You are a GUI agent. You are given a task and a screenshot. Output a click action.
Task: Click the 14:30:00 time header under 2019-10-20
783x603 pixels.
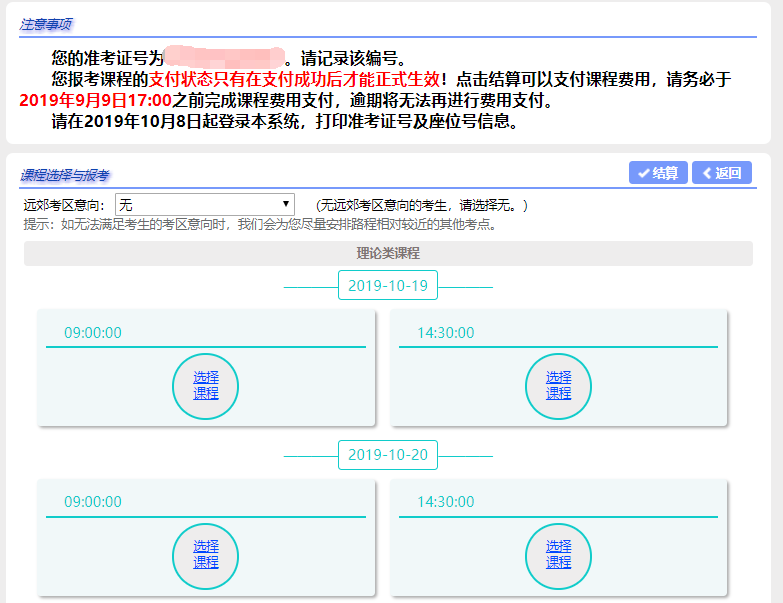(x=446, y=502)
